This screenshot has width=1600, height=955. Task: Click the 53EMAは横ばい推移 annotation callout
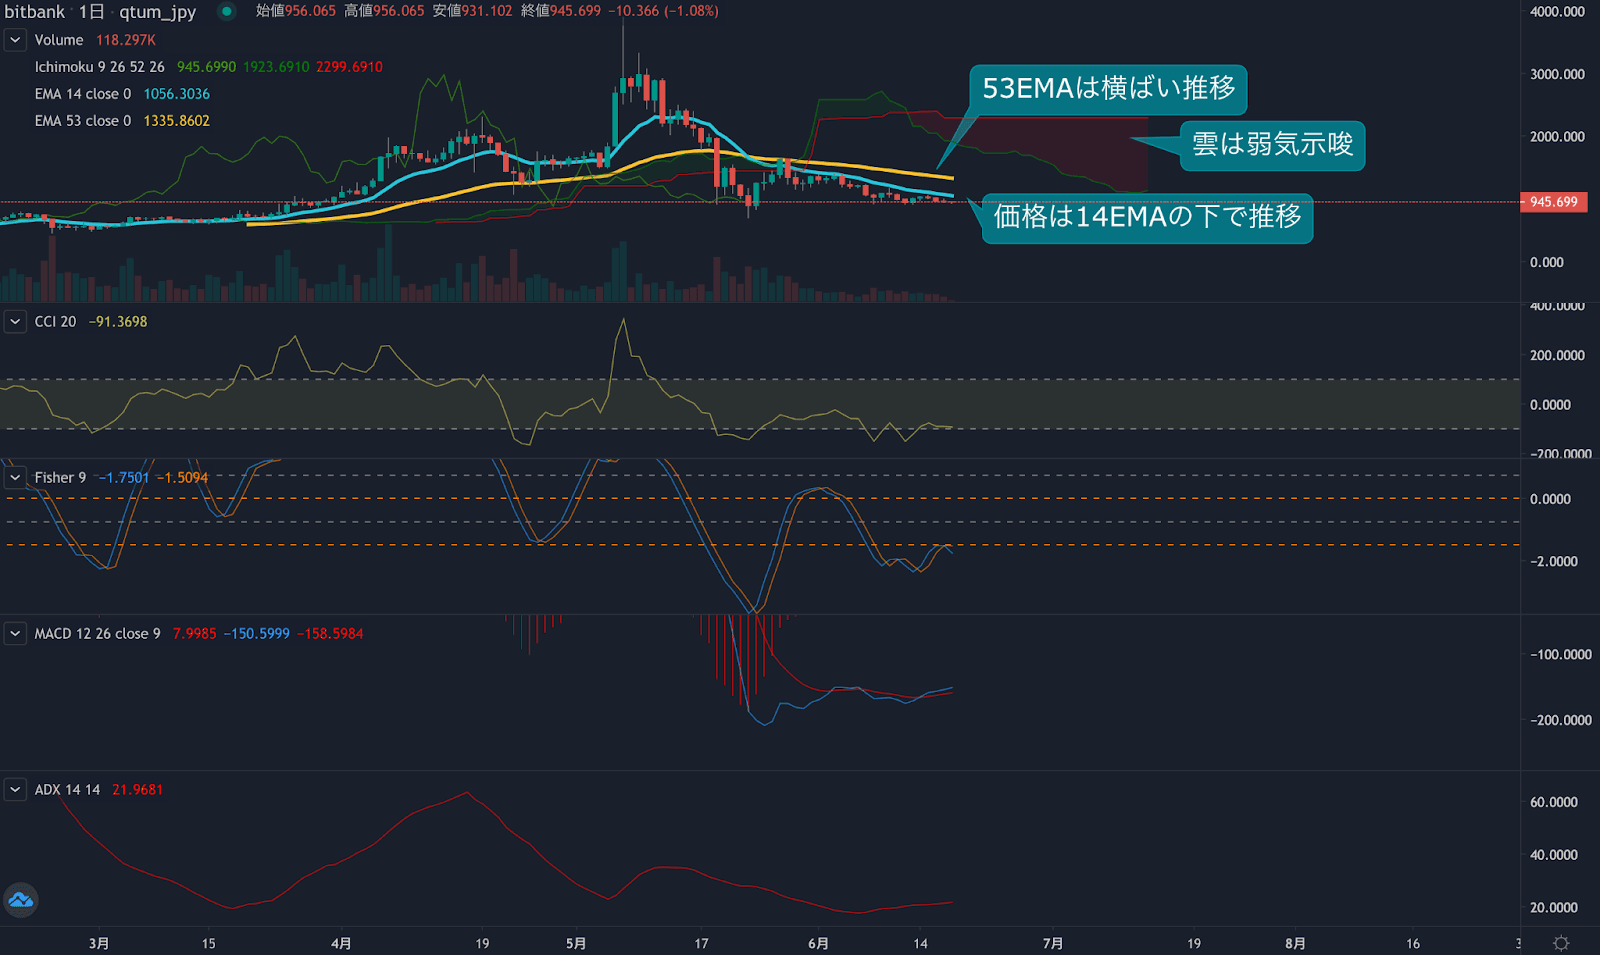pyautogui.click(x=1108, y=89)
